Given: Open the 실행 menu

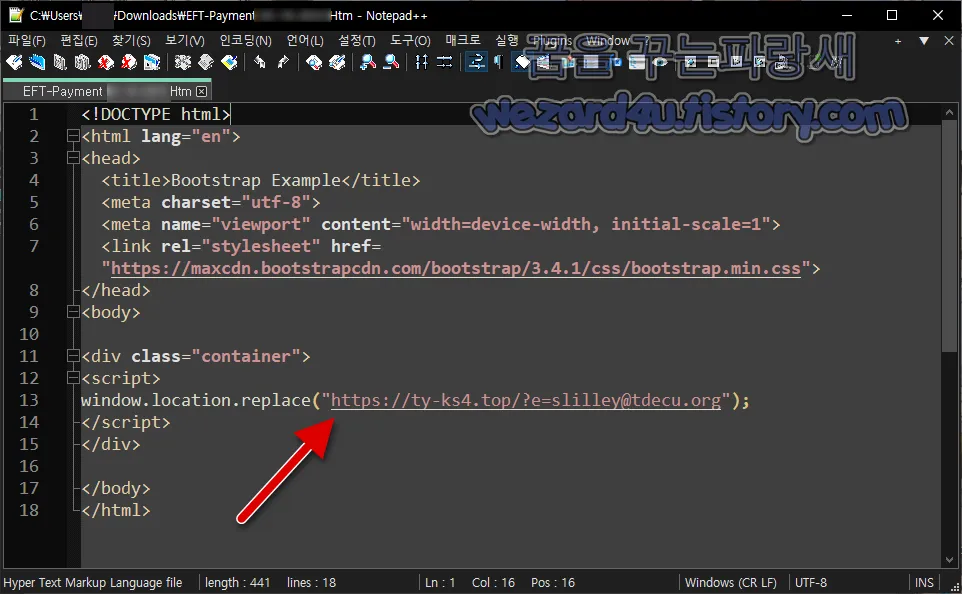Looking at the screenshot, I should click(507, 40).
